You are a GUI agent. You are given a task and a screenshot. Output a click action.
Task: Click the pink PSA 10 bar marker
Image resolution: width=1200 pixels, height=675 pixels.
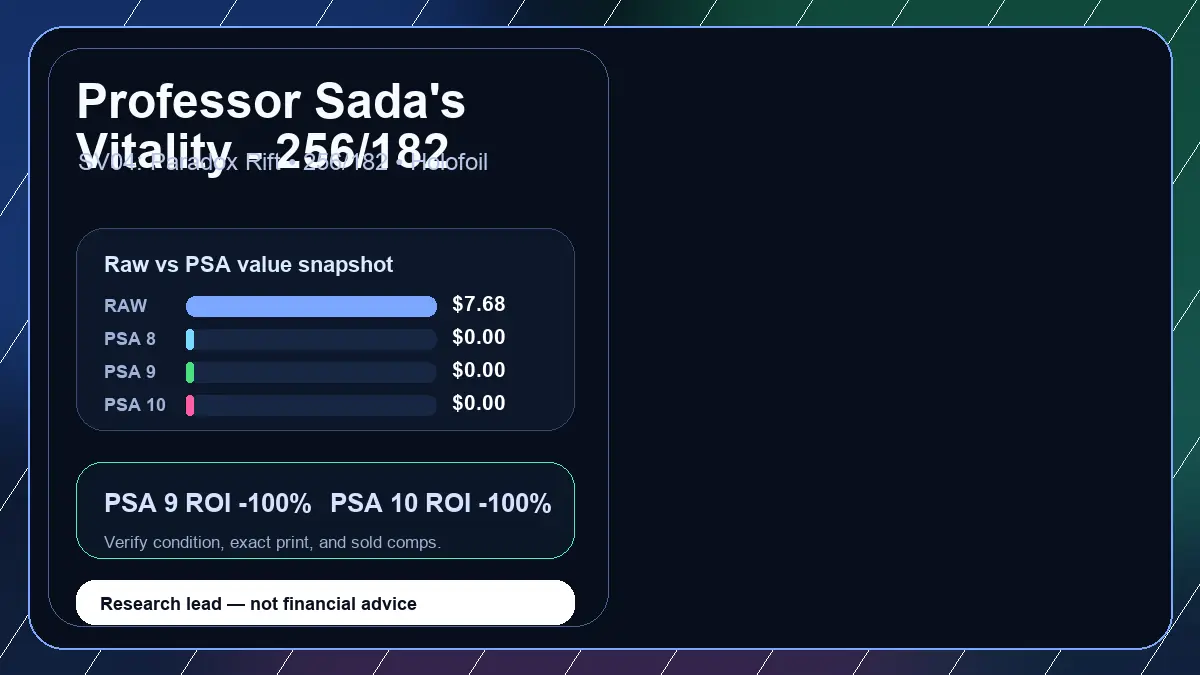[x=190, y=405]
